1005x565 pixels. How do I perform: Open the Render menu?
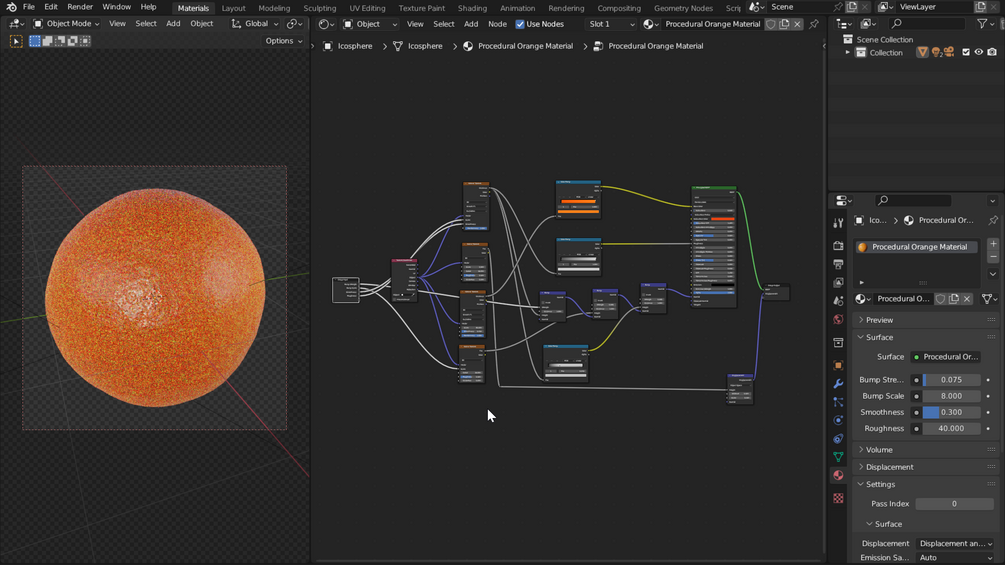click(80, 7)
